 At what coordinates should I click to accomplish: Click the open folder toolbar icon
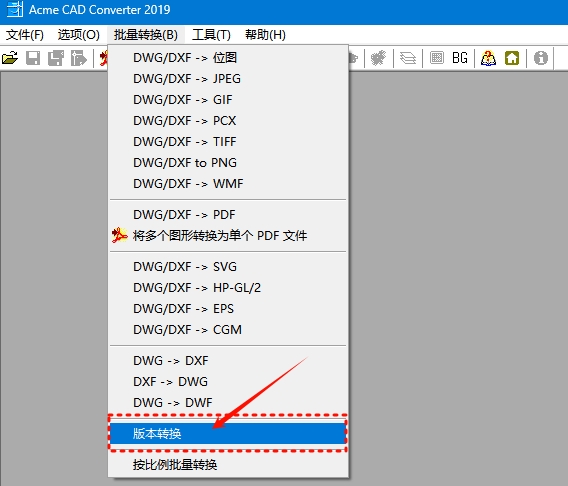tap(10, 58)
